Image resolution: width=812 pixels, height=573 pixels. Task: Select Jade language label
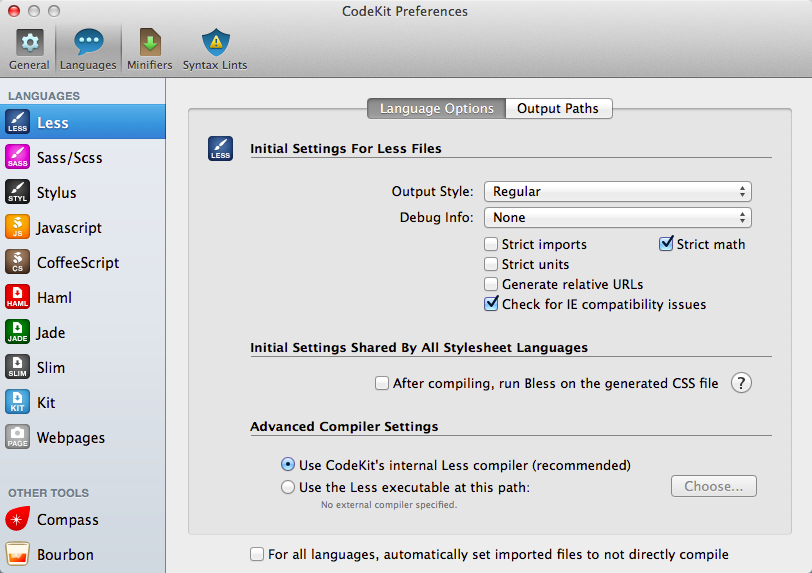[x=51, y=333]
